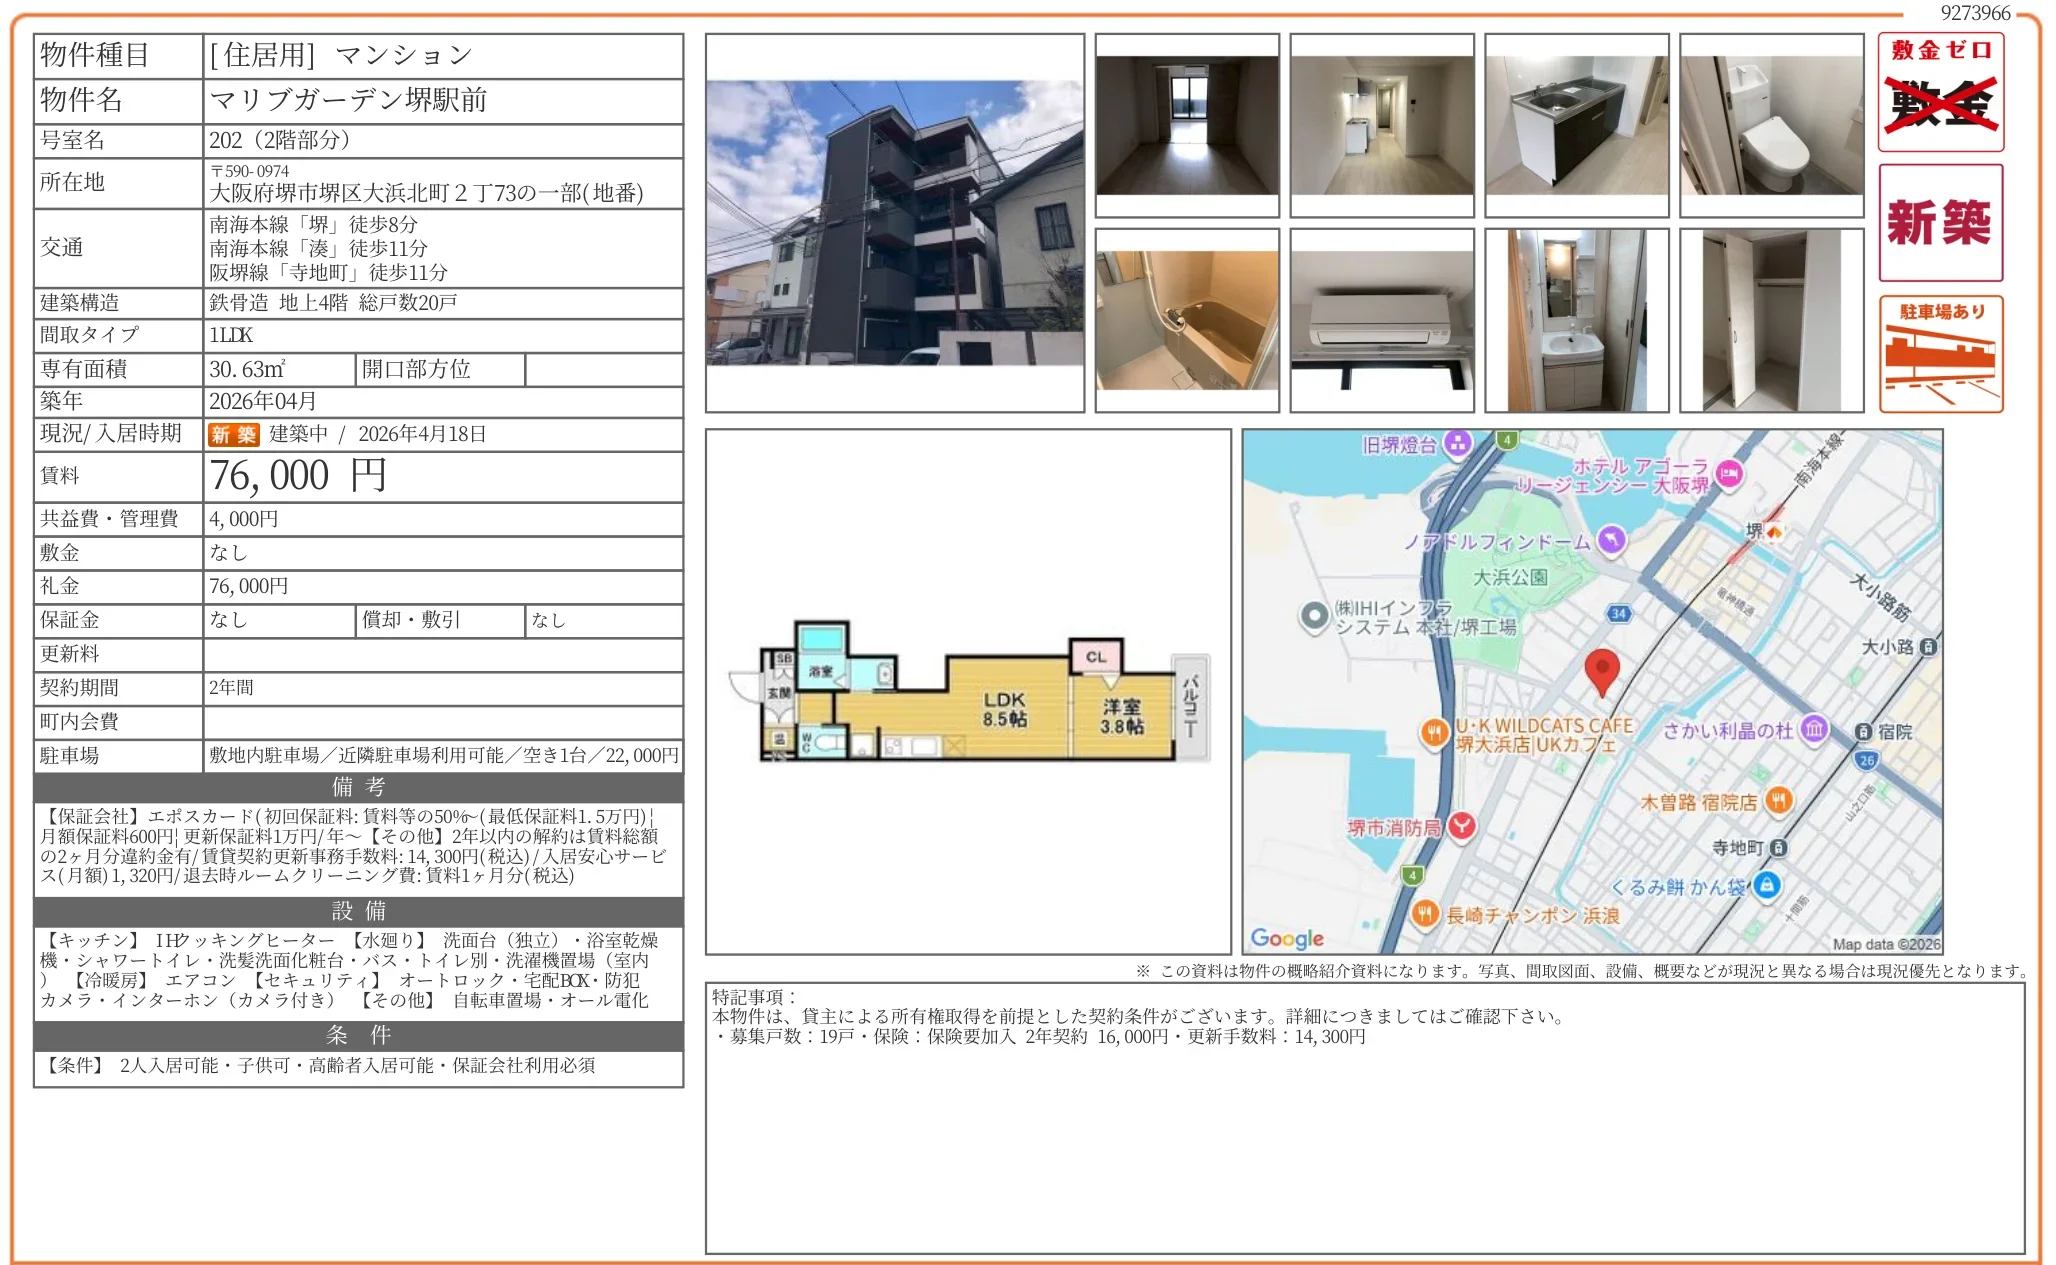Screen dimensions: 2056x1265
Task: Click the 76,000 円 rent amount
Action: click(x=297, y=476)
